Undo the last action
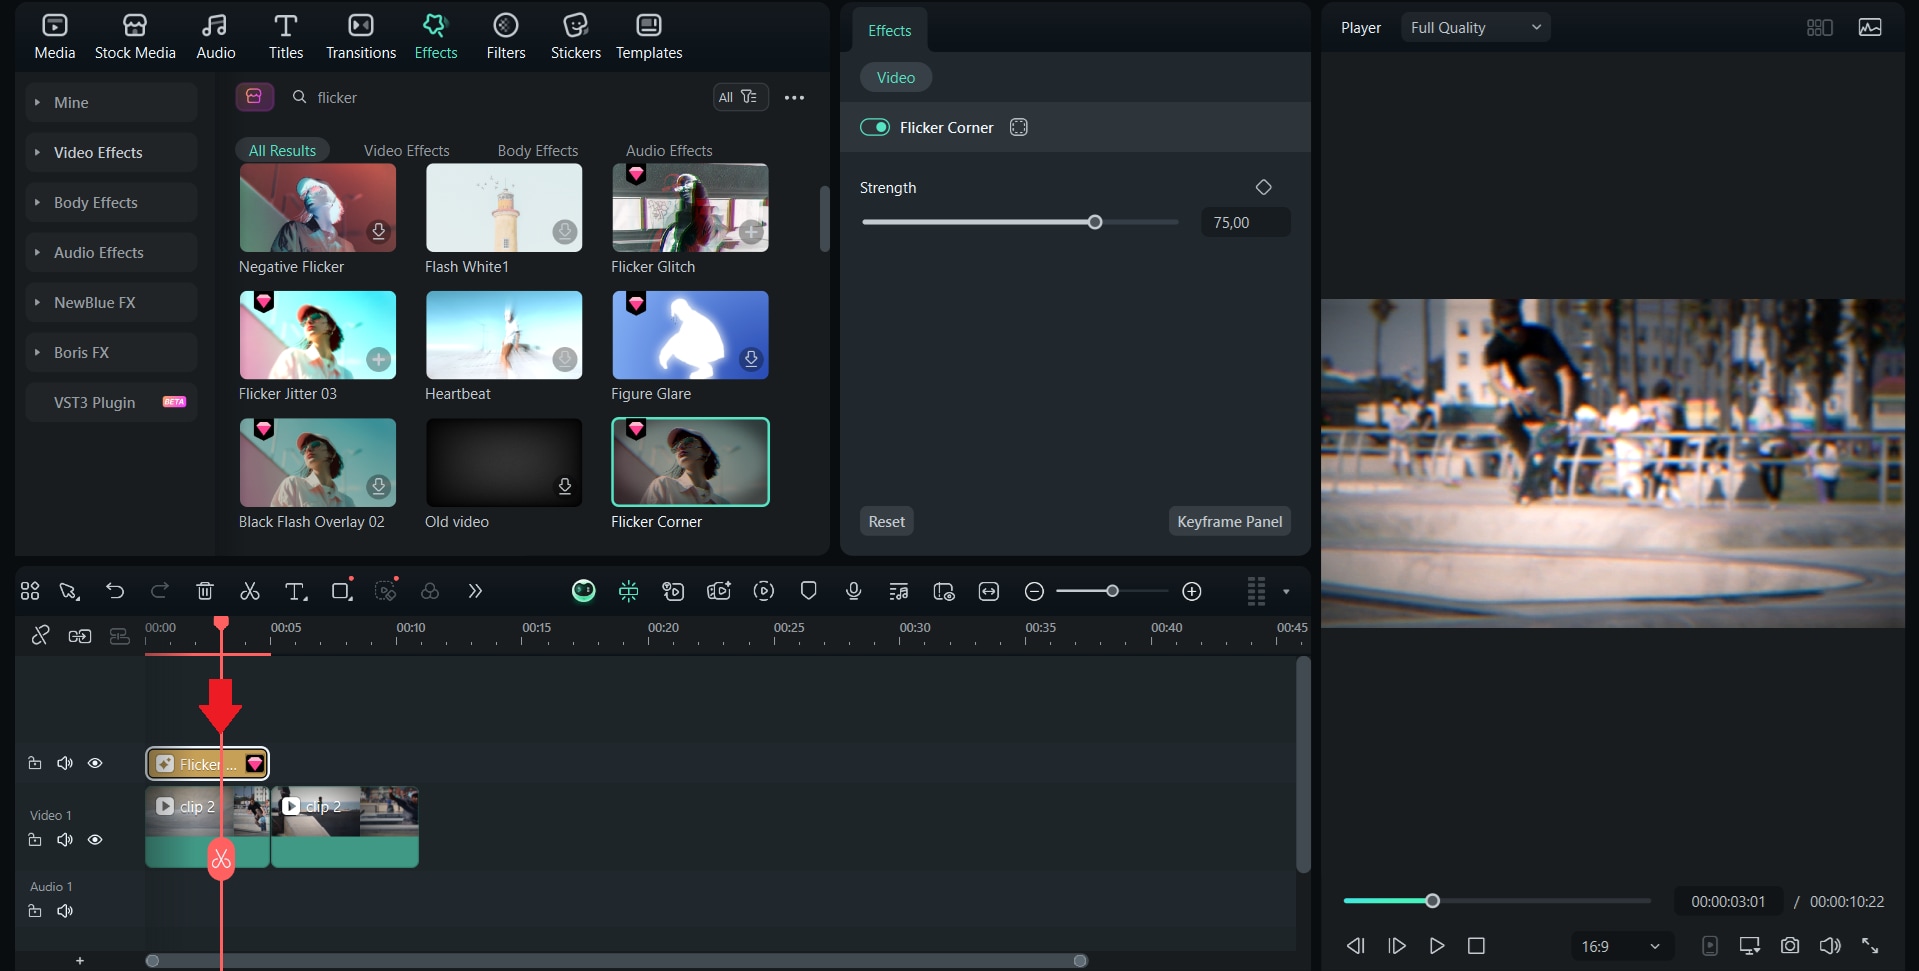Screen dimensions: 1919x971 tap(115, 591)
